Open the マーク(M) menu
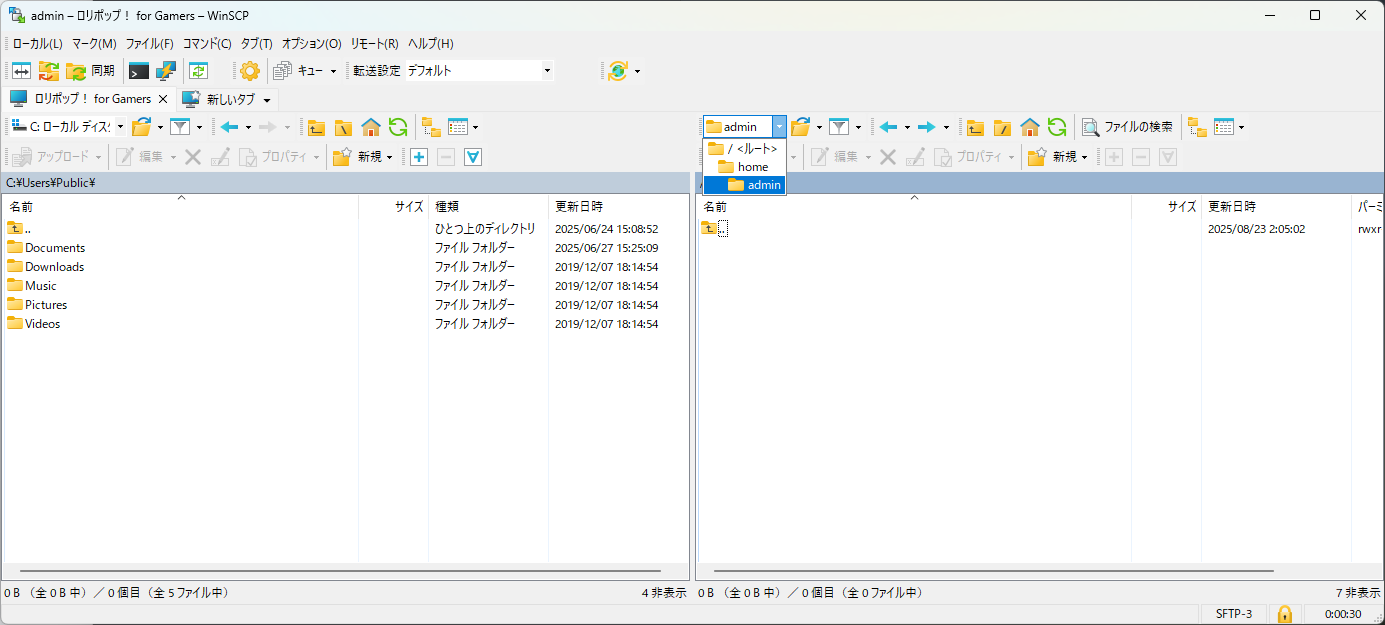 click(94, 44)
